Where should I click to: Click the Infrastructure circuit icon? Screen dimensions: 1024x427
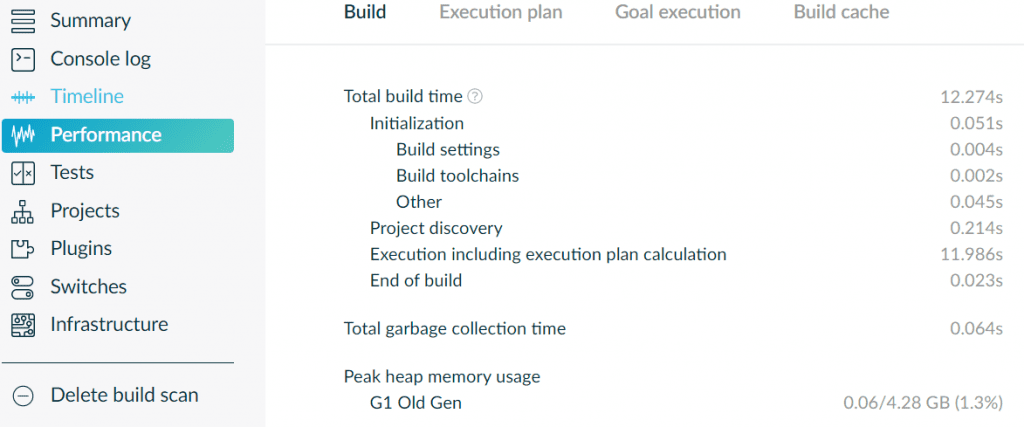[23, 325]
